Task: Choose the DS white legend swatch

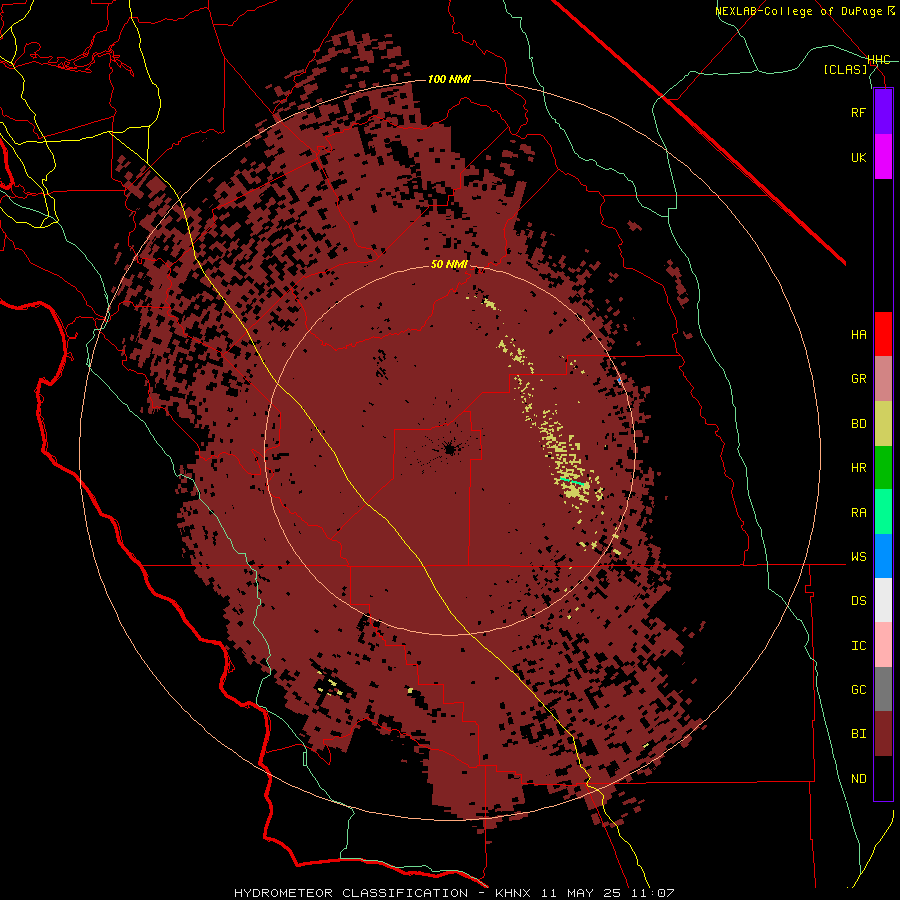Action: click(x=883, y=600)
